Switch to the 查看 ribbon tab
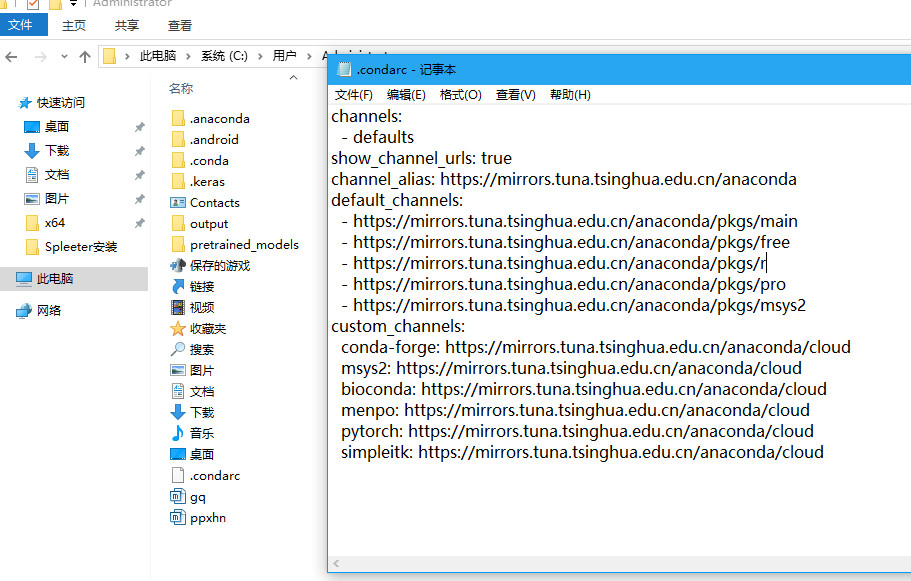 (179, 24)
